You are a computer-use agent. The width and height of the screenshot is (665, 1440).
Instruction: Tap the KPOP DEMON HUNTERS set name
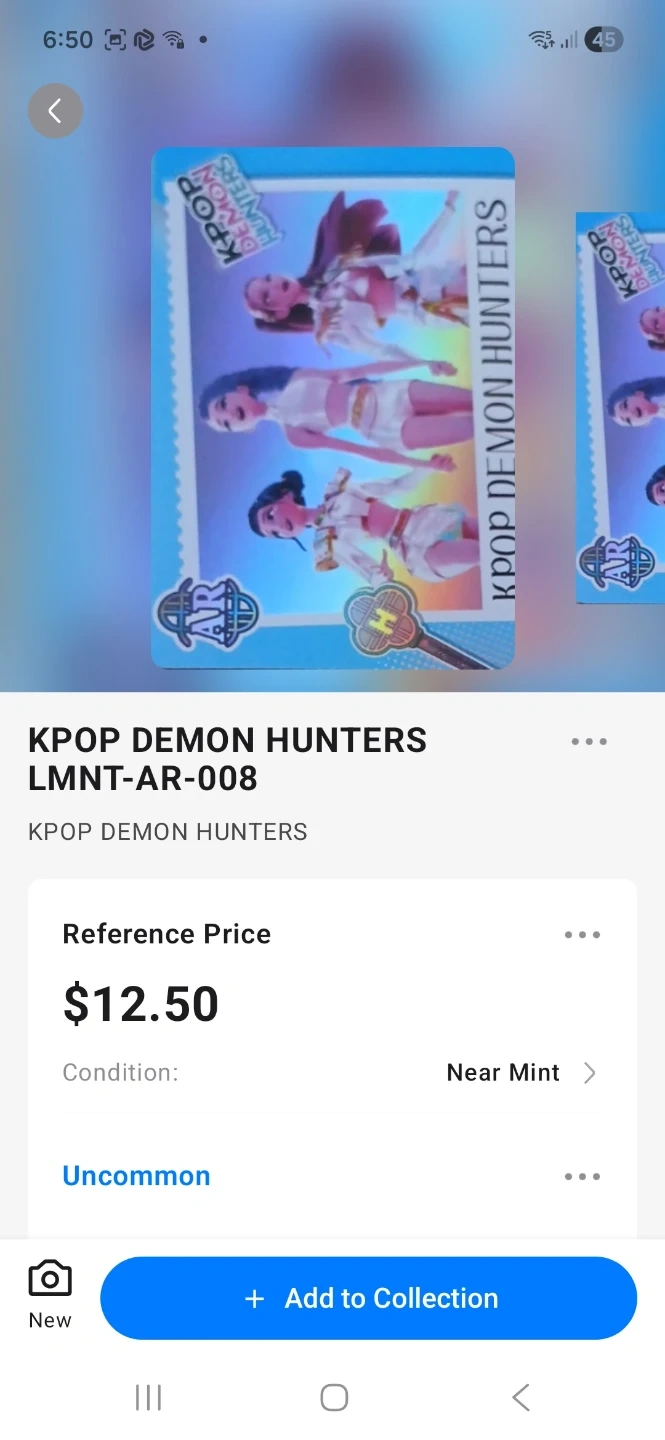pyautogui.click(x=167, y=832)
